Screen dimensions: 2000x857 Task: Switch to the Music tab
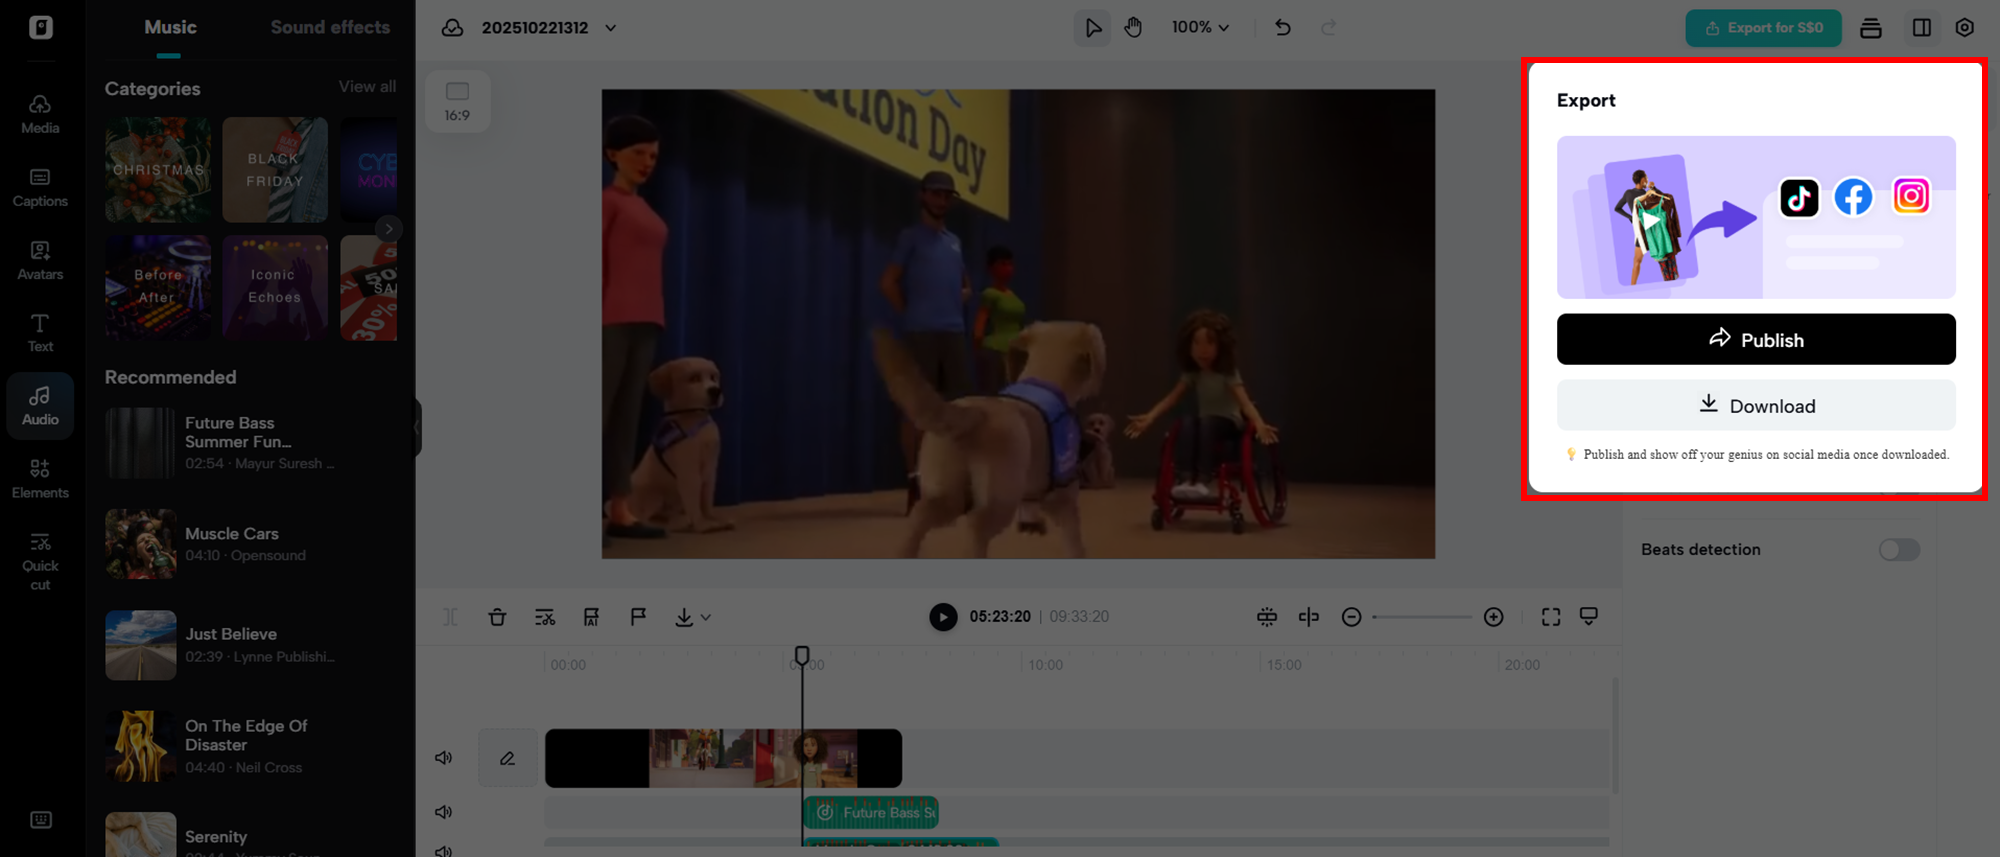[170, 28]
